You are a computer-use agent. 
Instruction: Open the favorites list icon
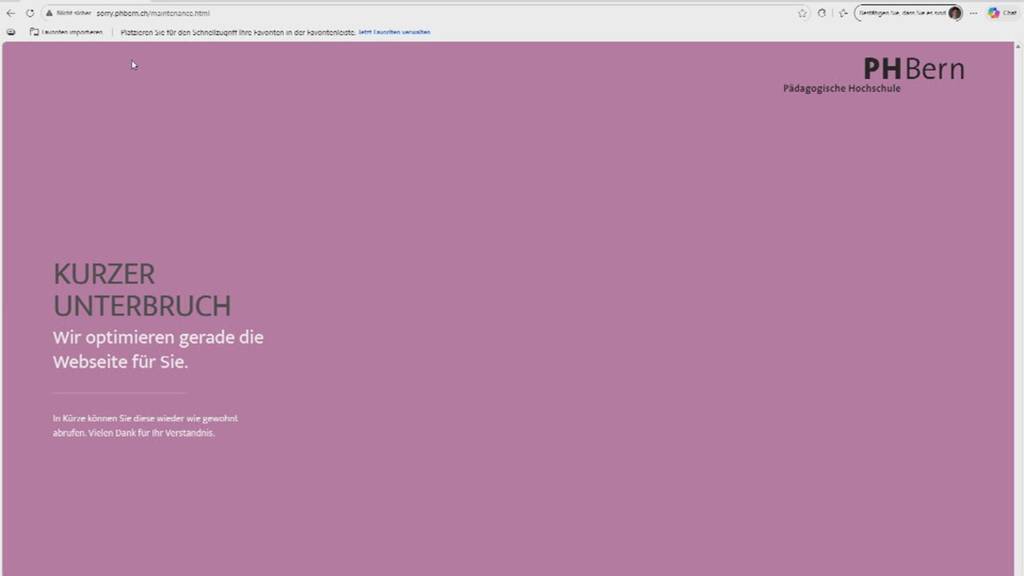tap(843, 13)
